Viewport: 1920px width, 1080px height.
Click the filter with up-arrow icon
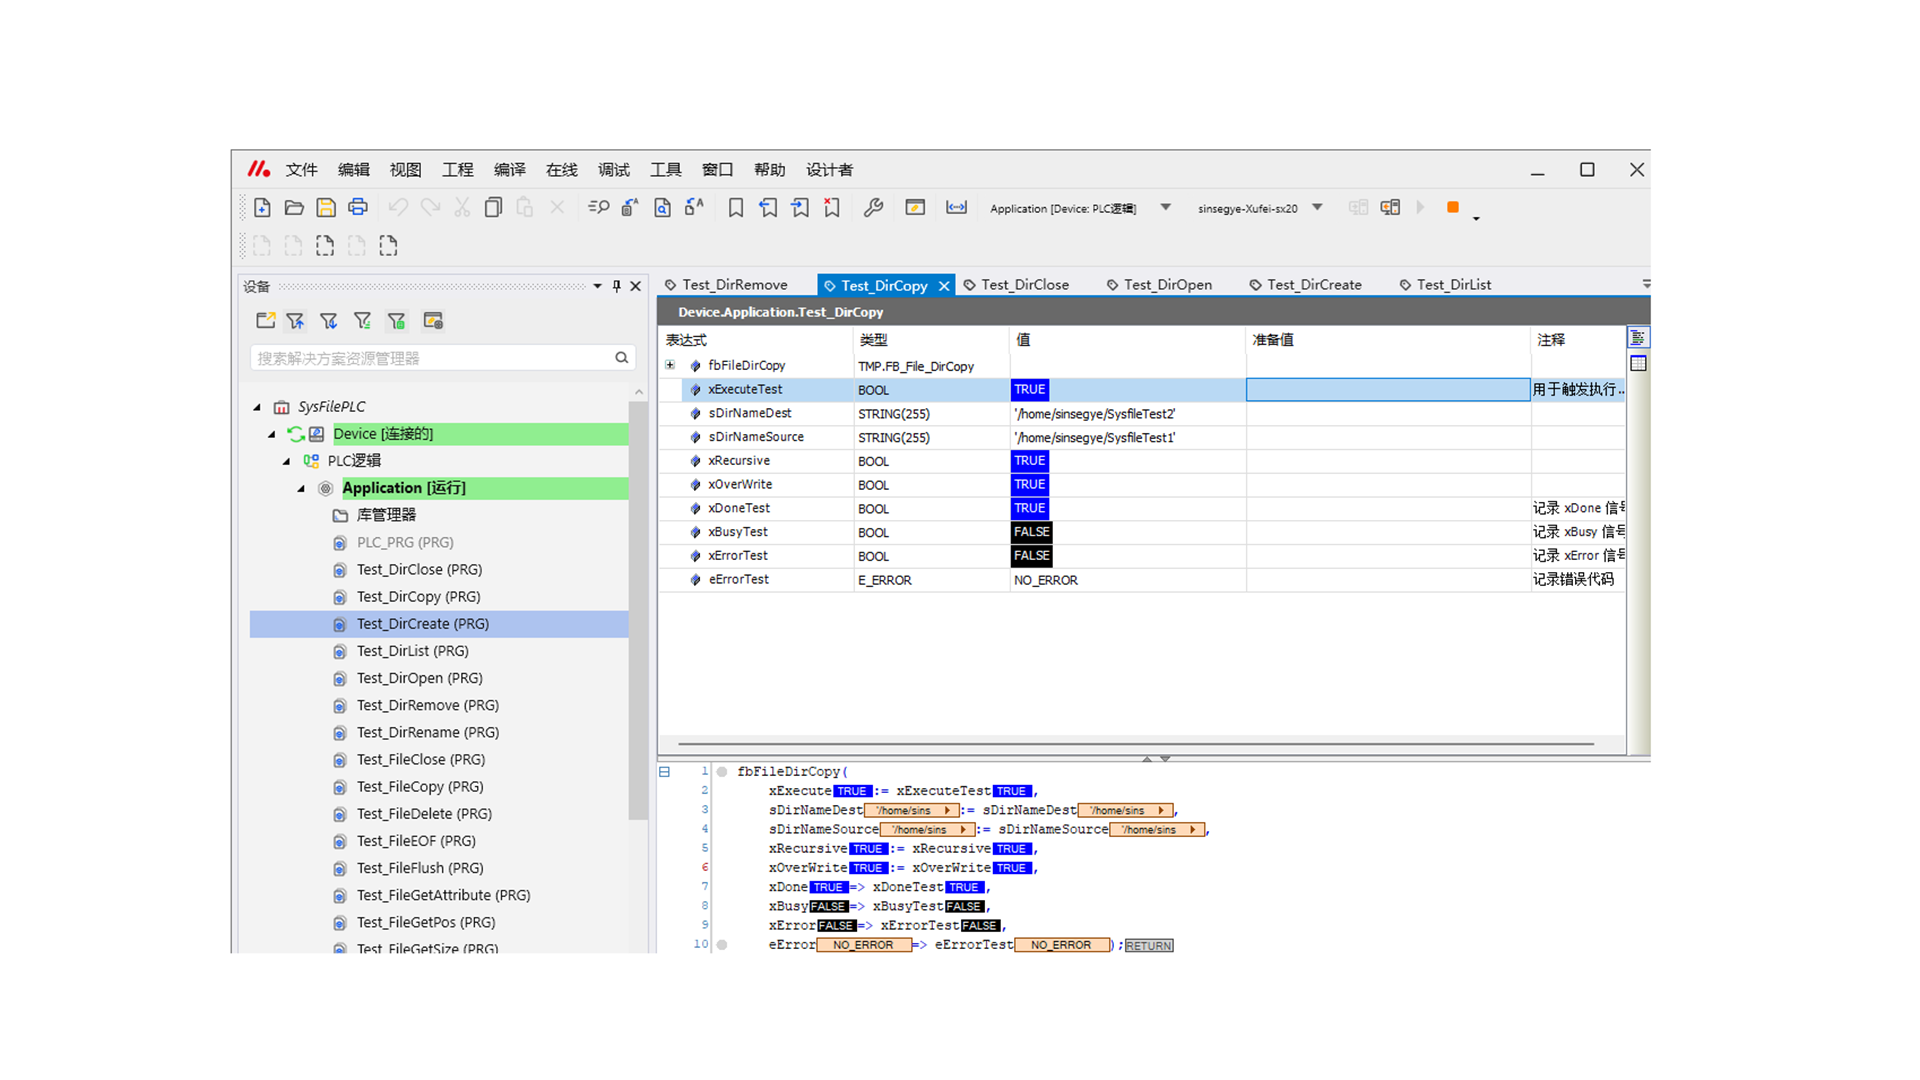pyautogui.click(x=295, y=321)
